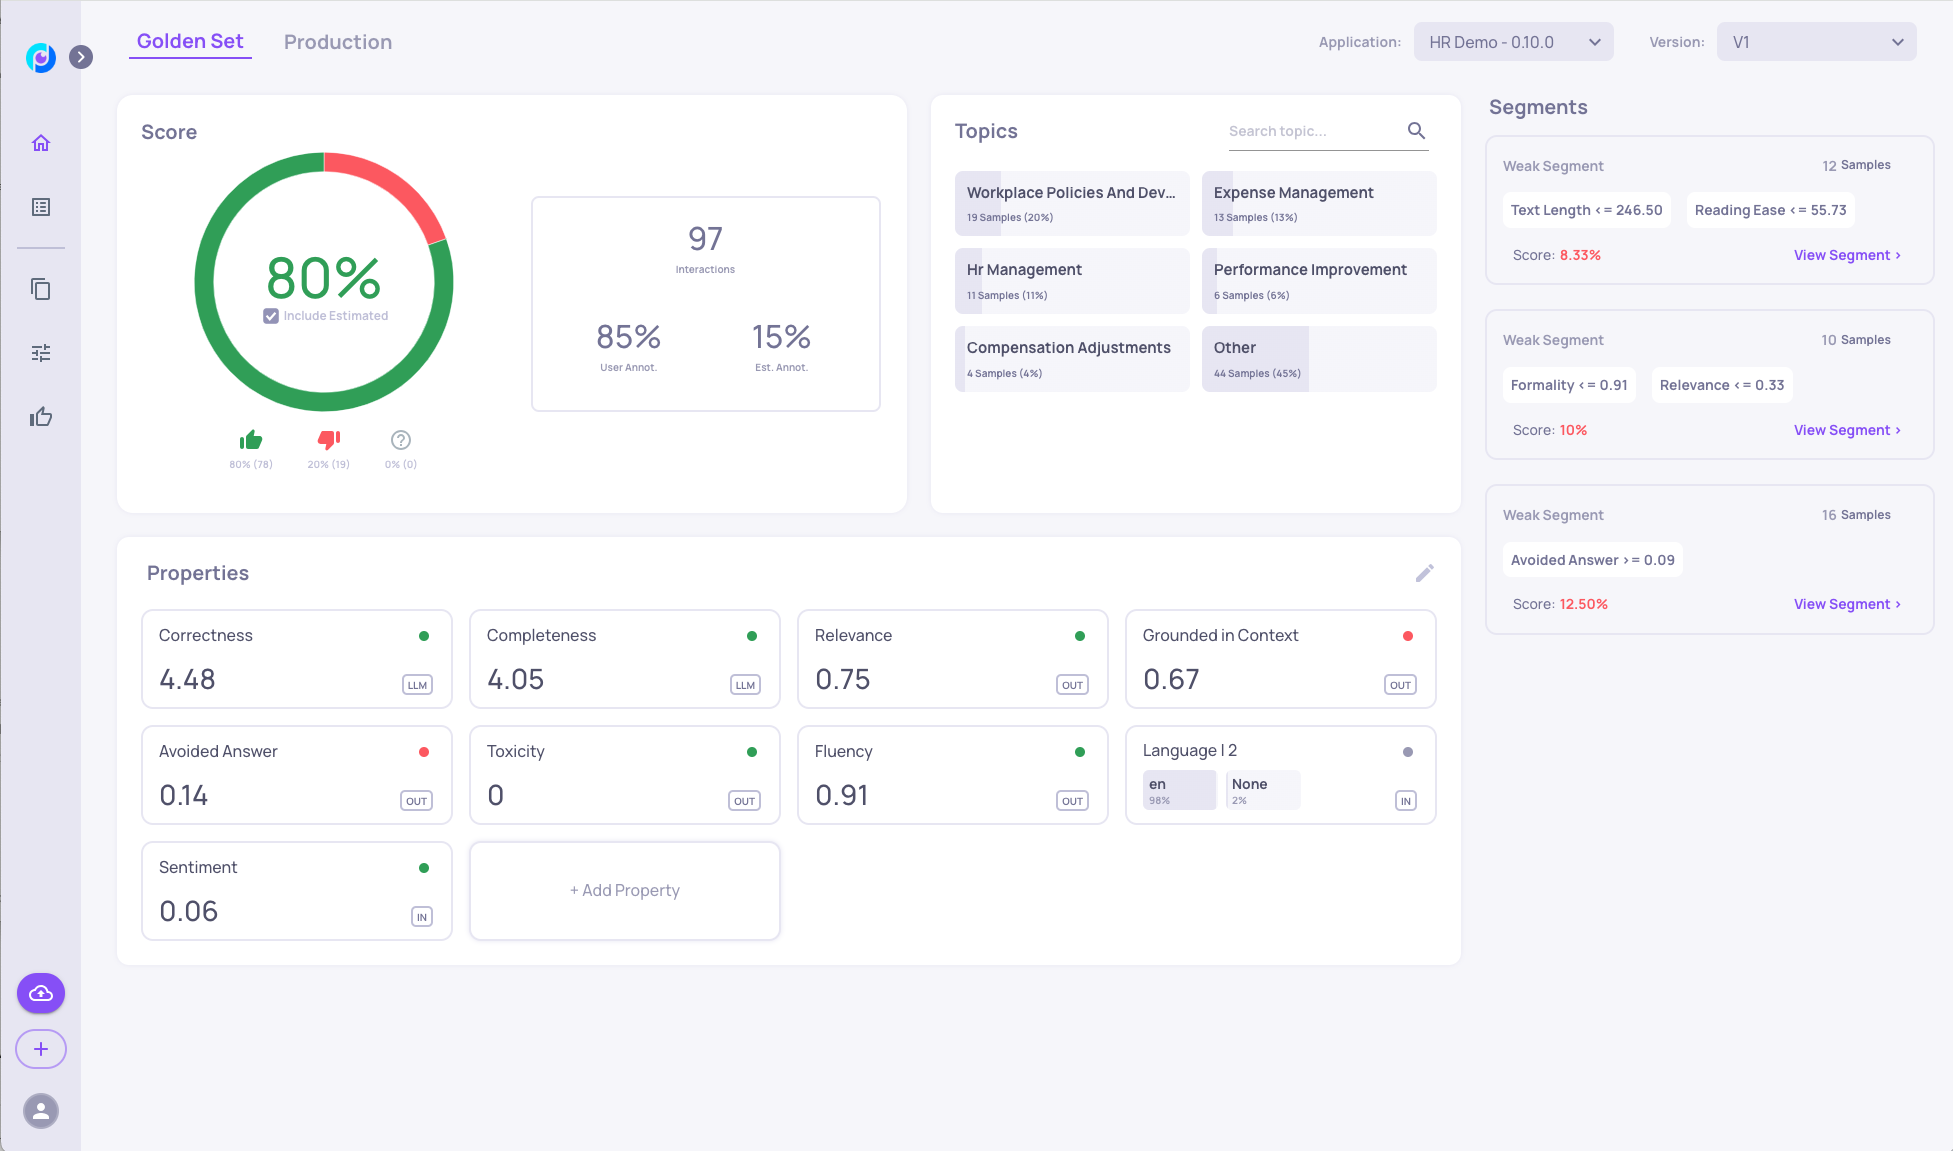Select the Golden Set tab
Image resolution: width=1953 pixels, height=1151 pixels.
click(x=190, y=41)
